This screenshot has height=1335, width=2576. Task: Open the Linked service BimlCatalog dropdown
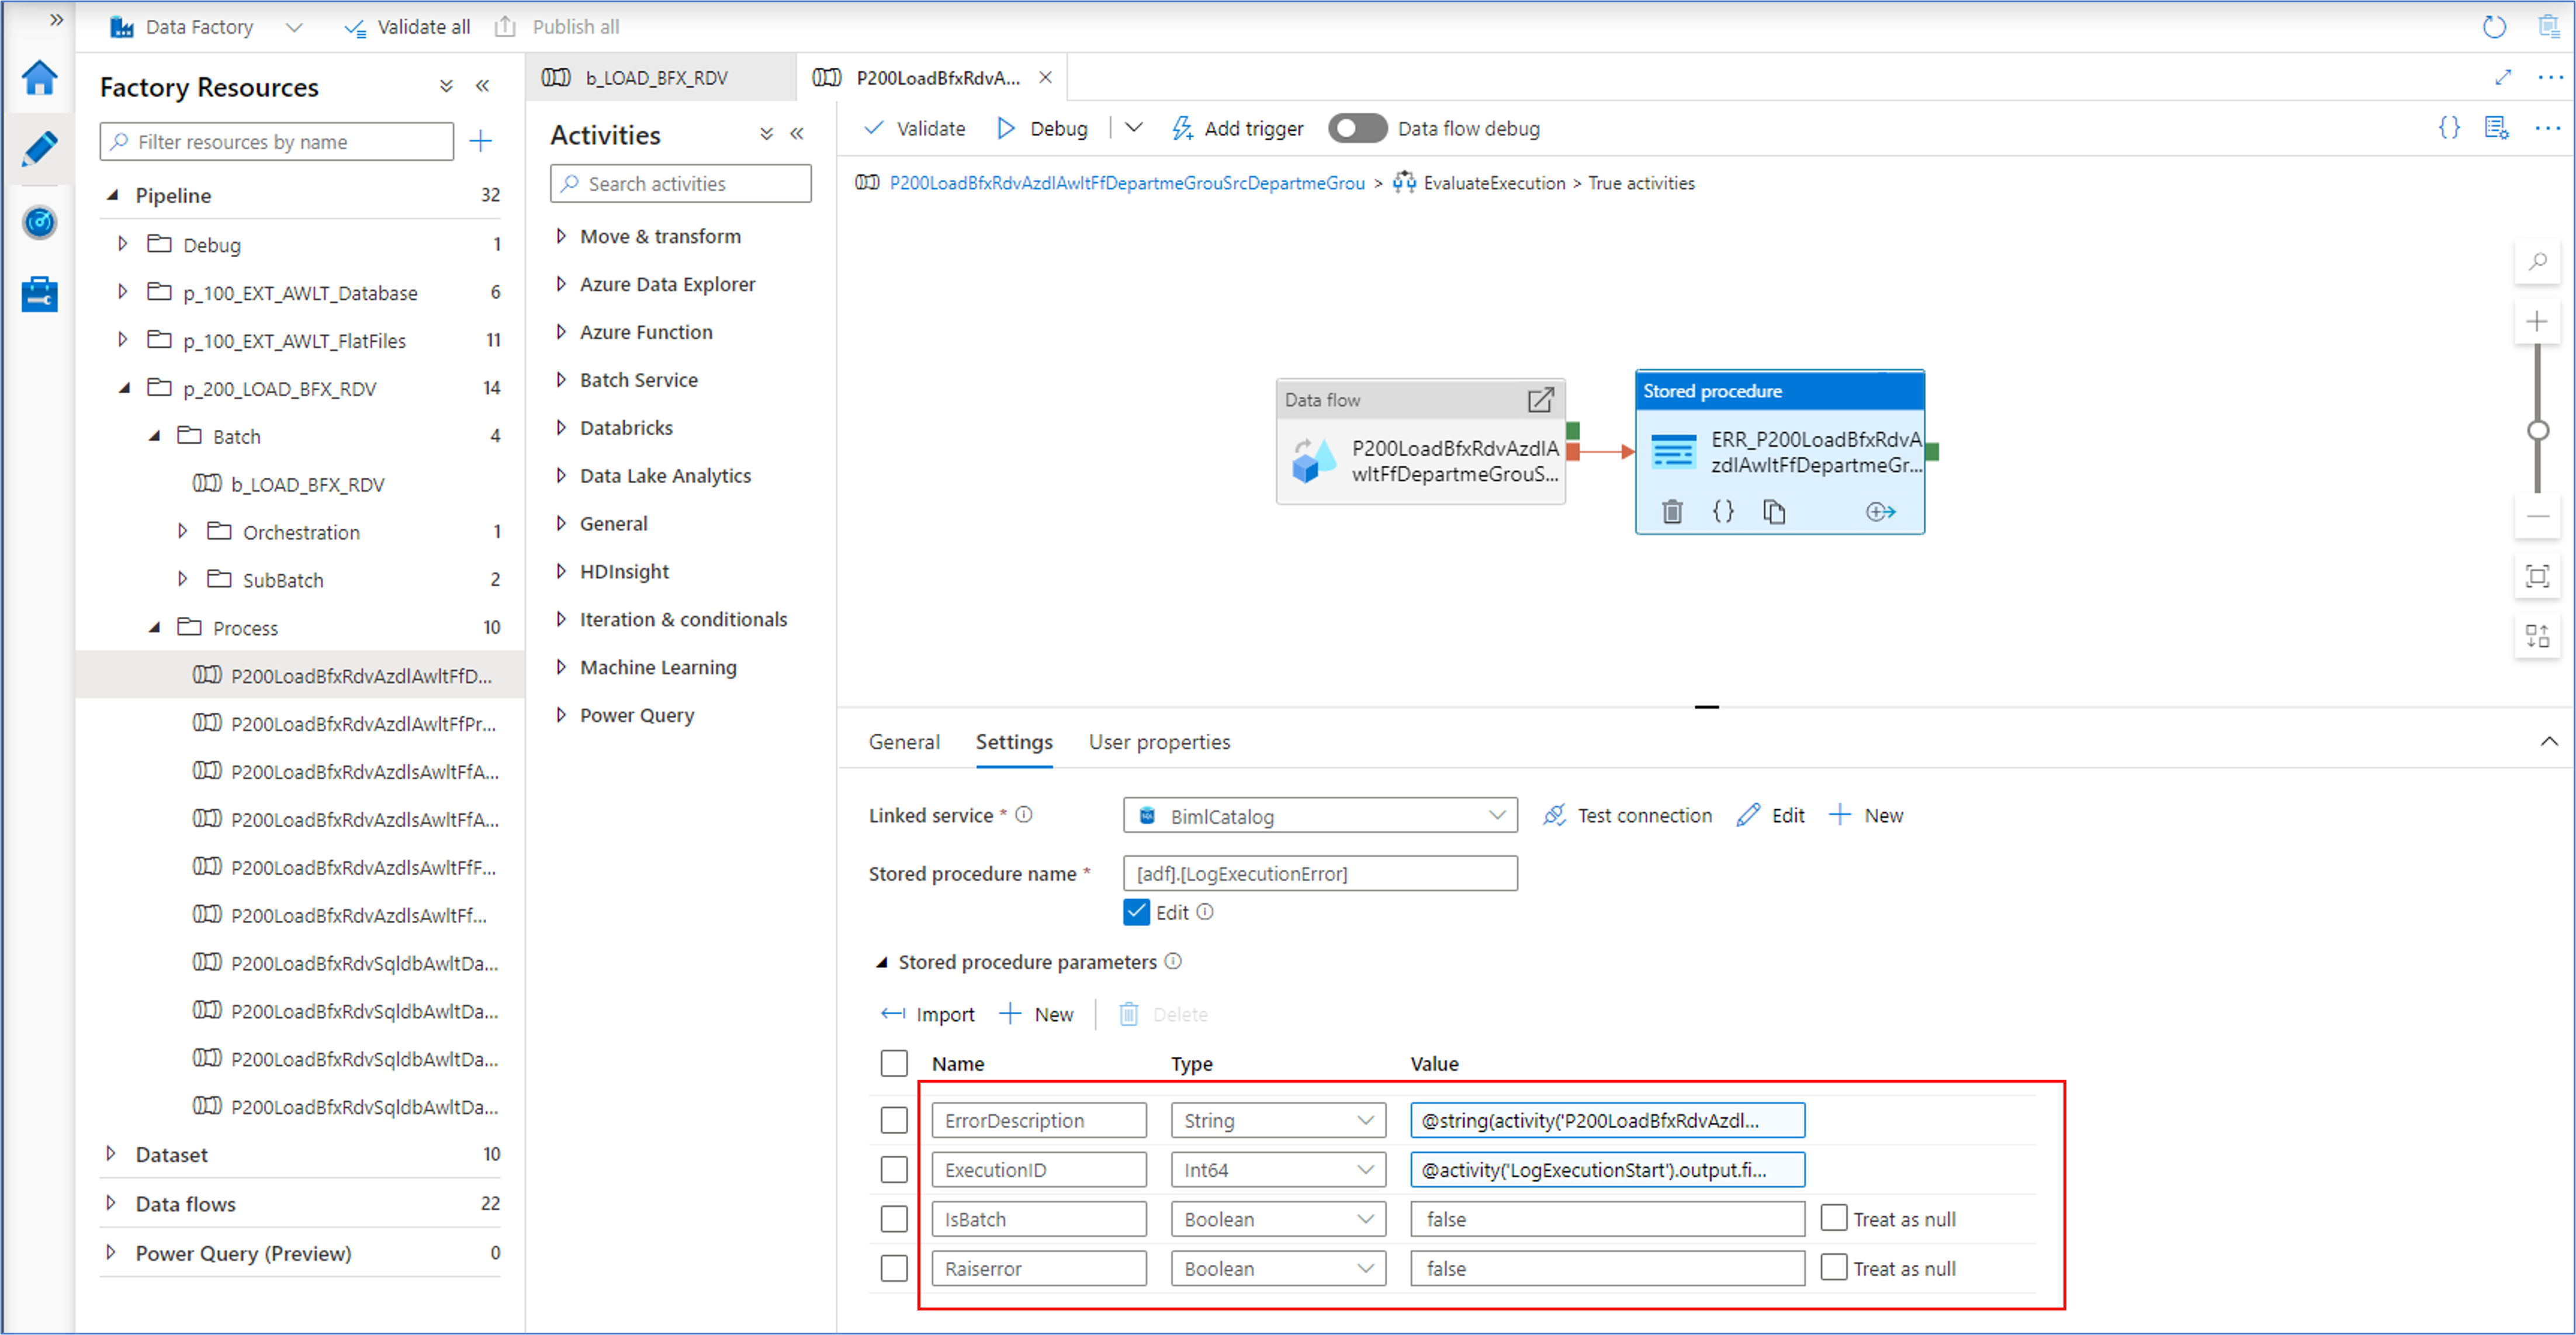point(1319,815)
